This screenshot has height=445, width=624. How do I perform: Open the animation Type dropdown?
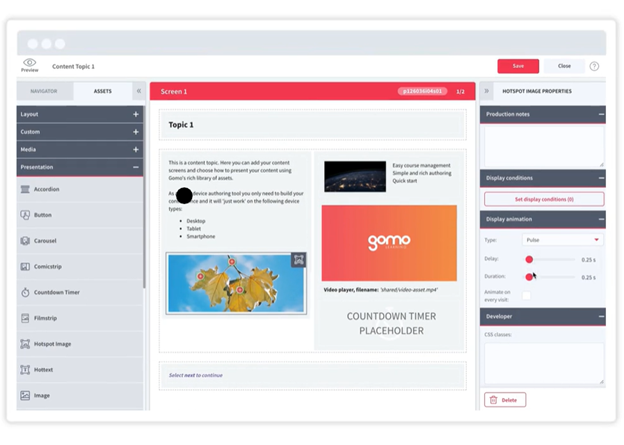(562, 240)
